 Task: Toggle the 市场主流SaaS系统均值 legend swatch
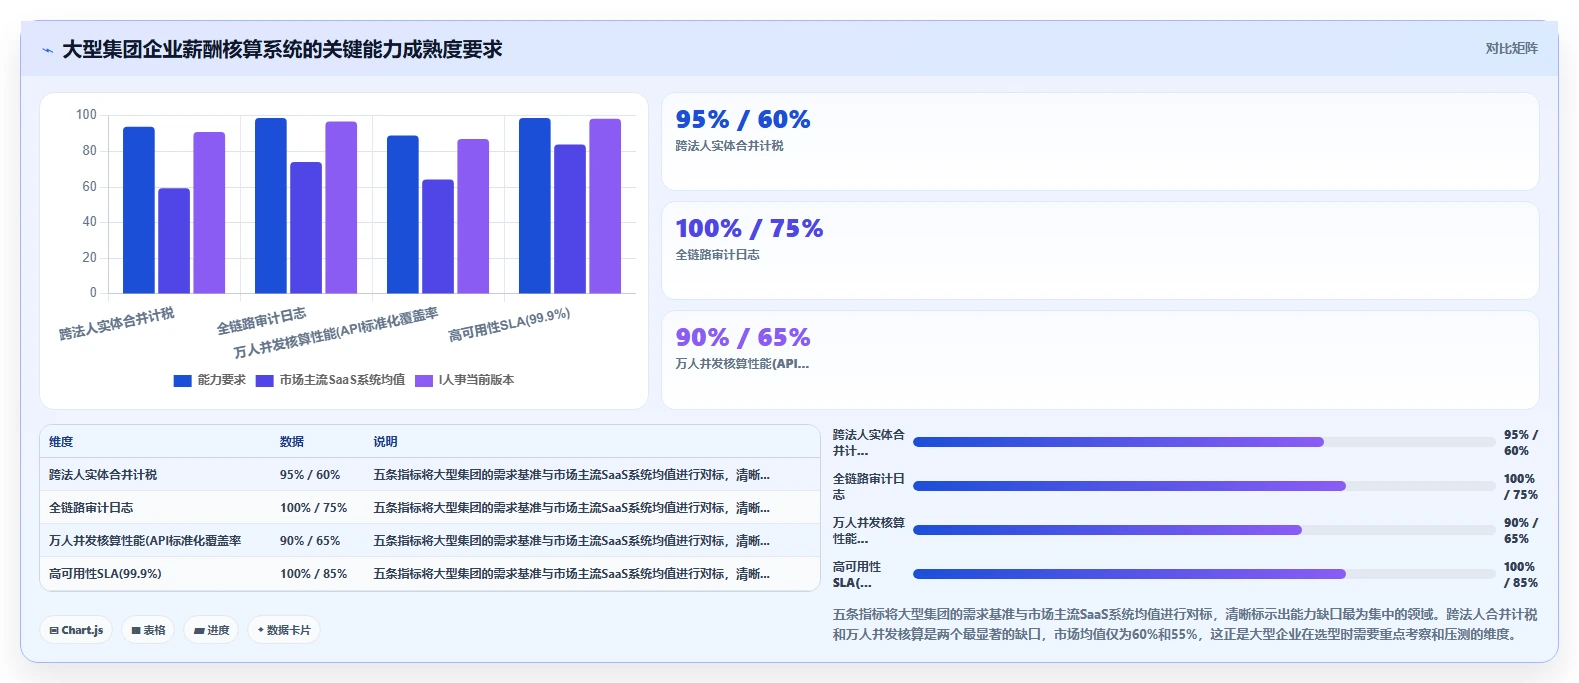265,380
